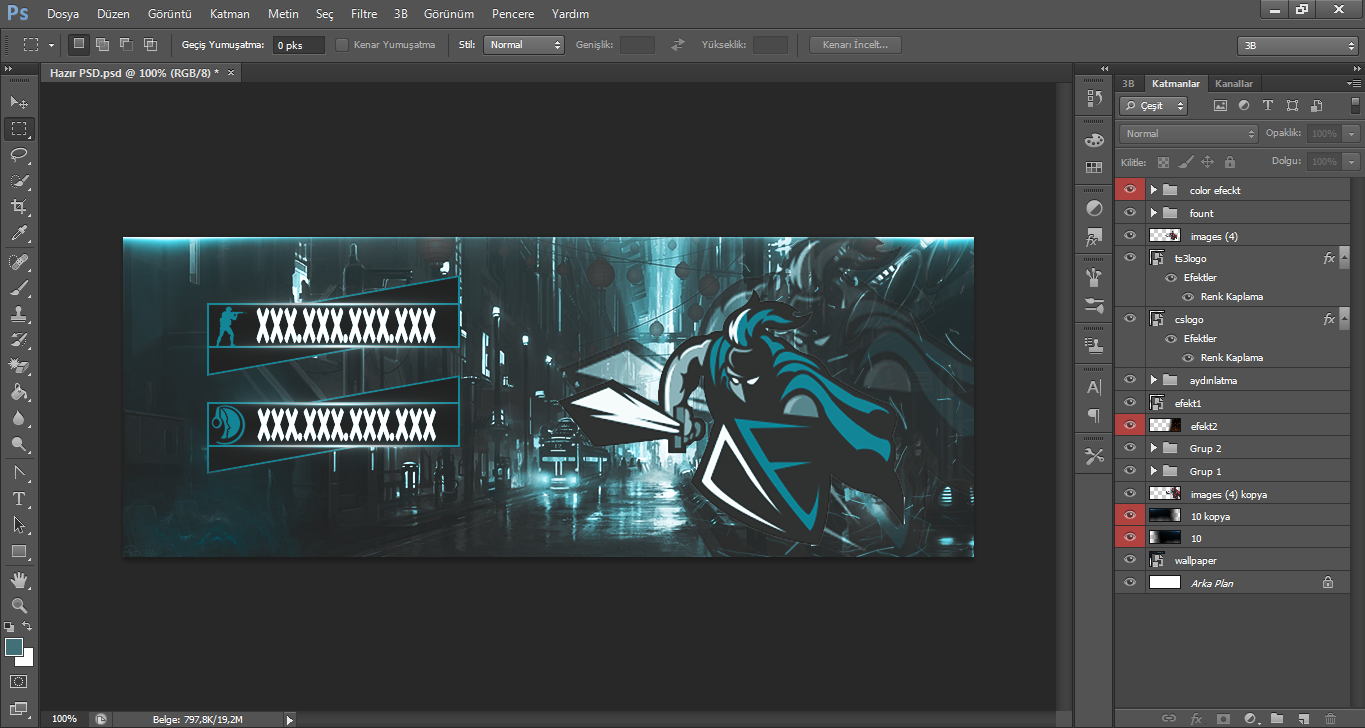Open the 3B workspace dropdown
This screenshot has height=728, width=1365.
[1297, 46]
